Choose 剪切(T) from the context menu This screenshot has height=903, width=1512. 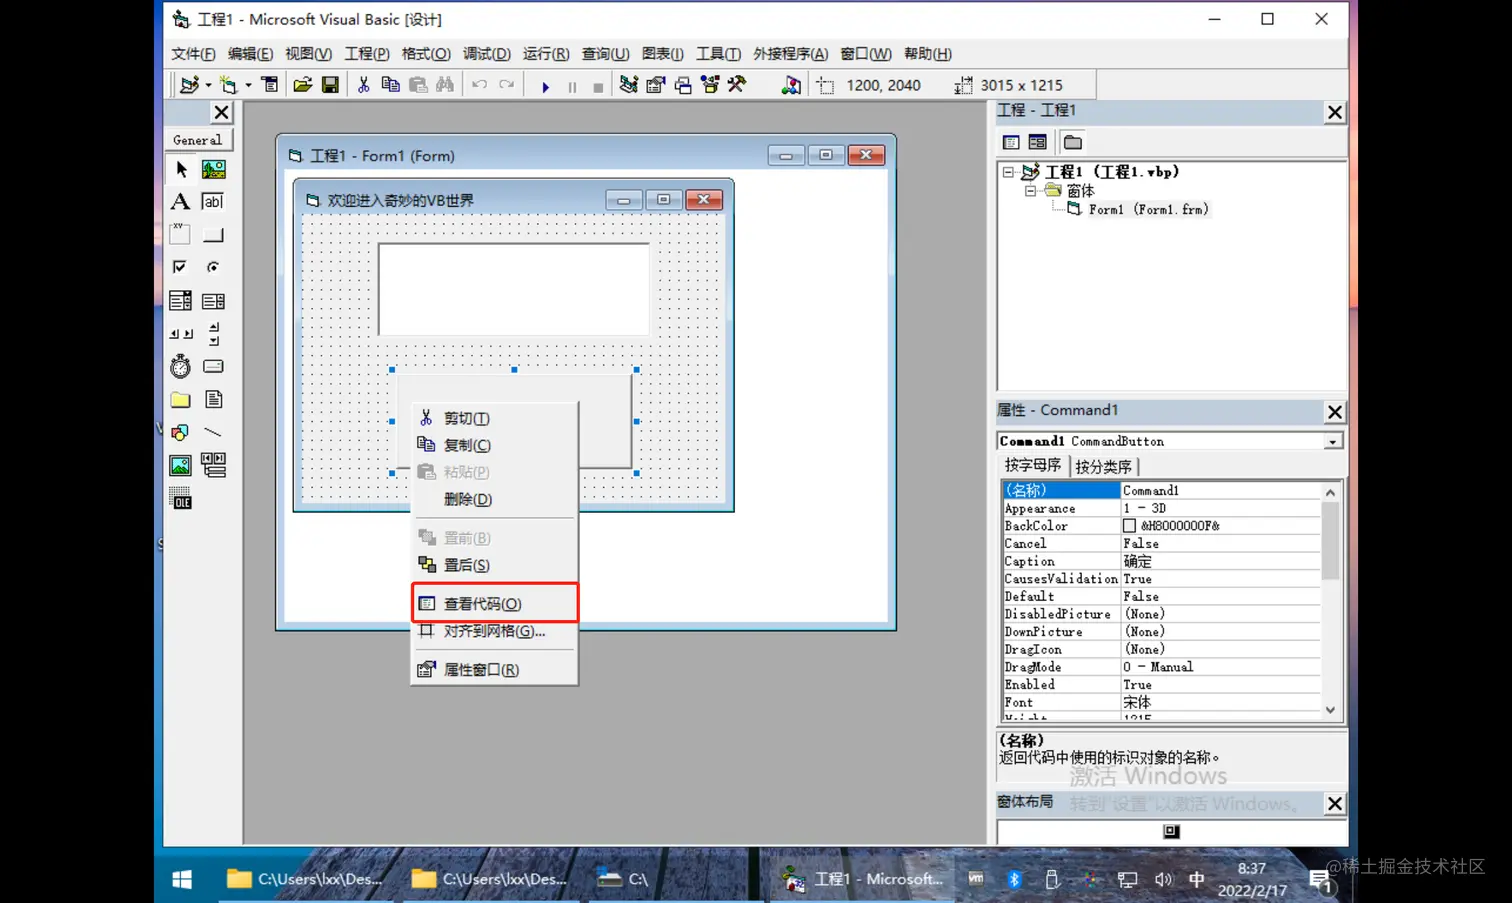(x=495, y=418)
